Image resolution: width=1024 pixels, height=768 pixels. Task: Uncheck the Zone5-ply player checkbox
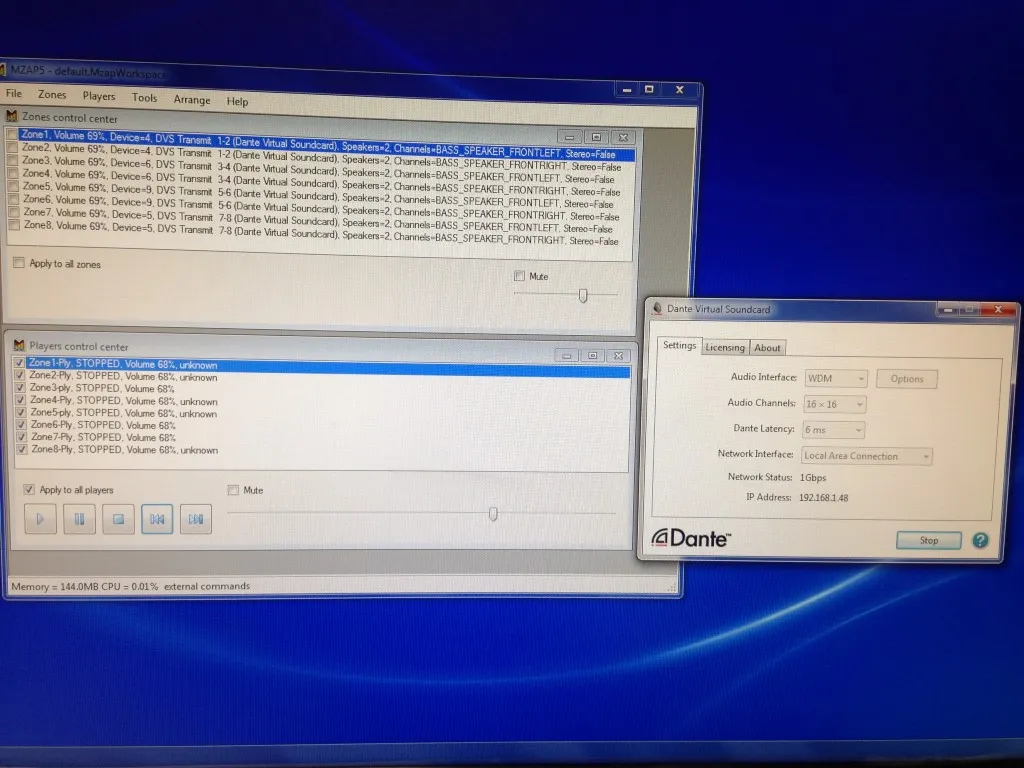(20, 413)
